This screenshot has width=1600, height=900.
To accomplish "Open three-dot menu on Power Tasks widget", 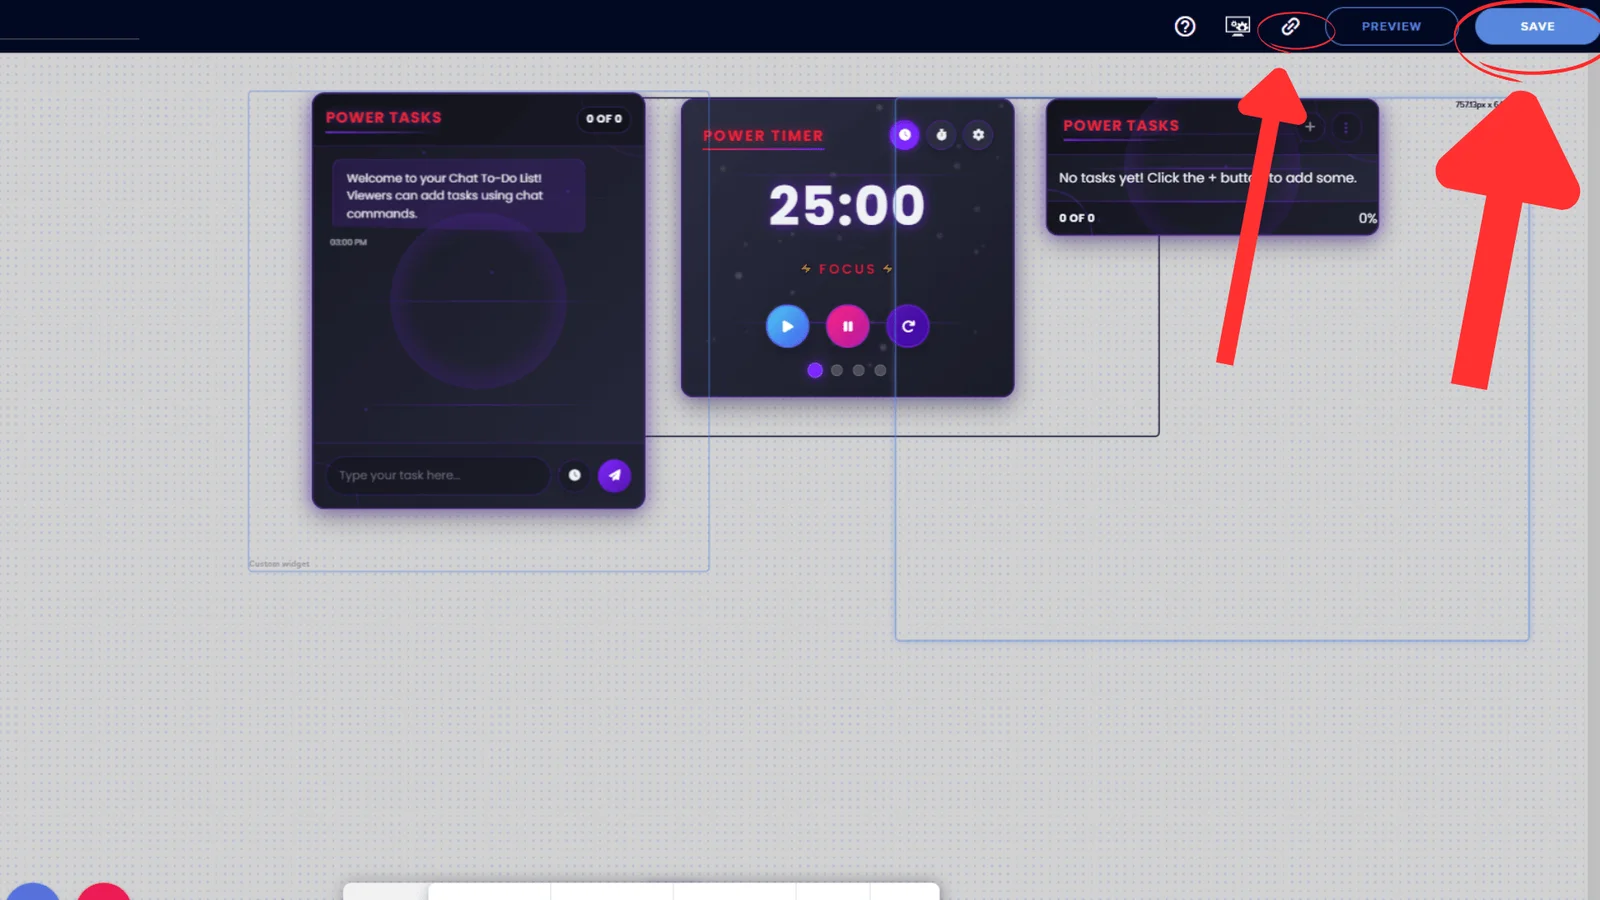I will [1346, 127].
